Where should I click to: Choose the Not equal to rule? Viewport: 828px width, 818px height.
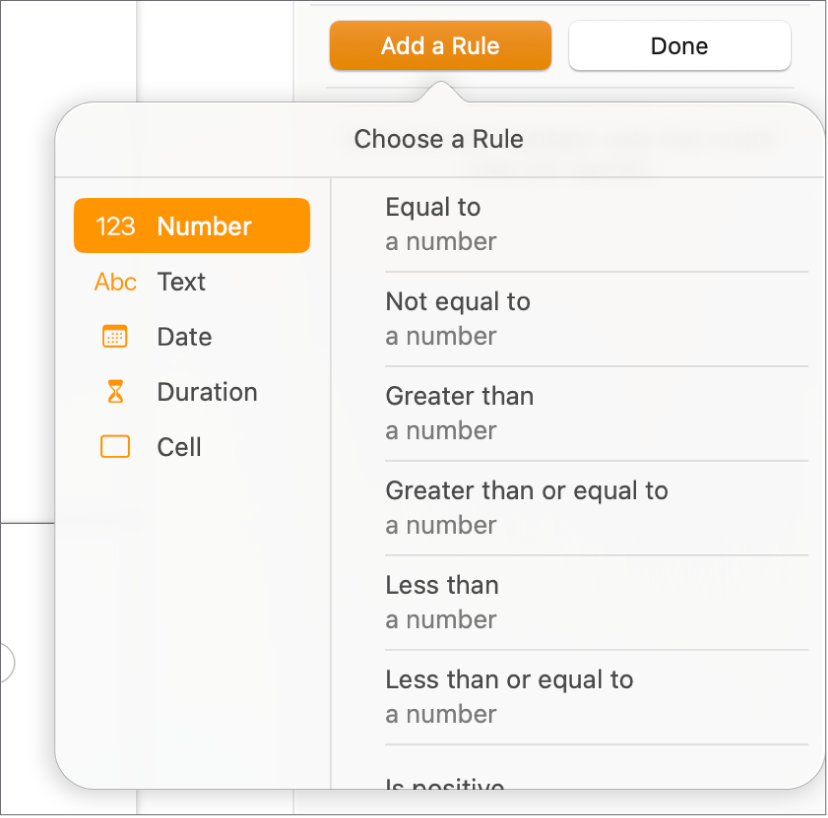(x=458, y=301)
